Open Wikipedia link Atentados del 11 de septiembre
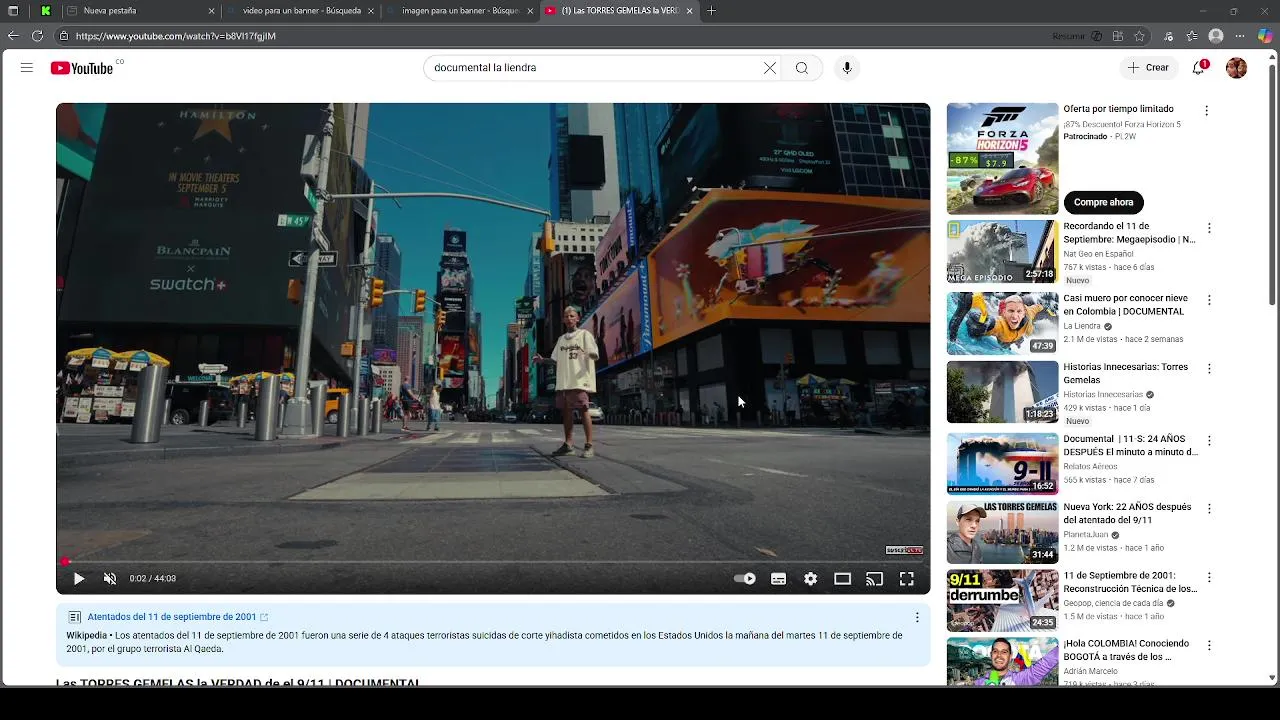The width and height of the screenshot is (1280, 720). (172, 617)
